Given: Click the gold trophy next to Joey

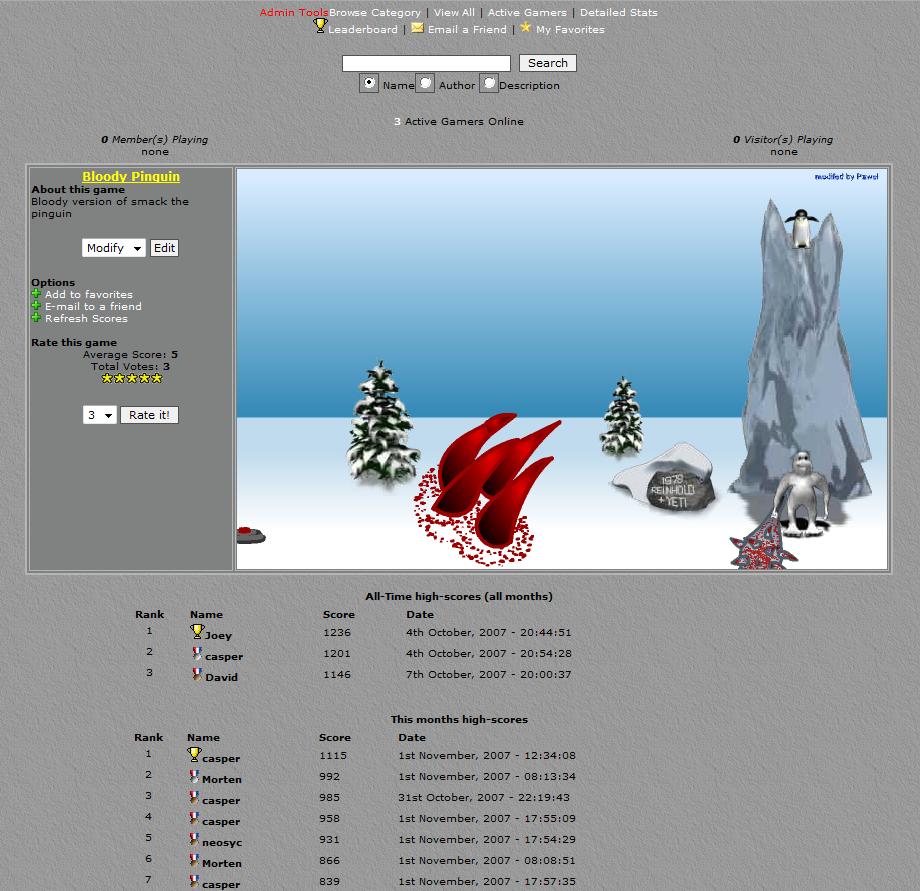Looking at the screenshot, I should click(x=197, y=632).
